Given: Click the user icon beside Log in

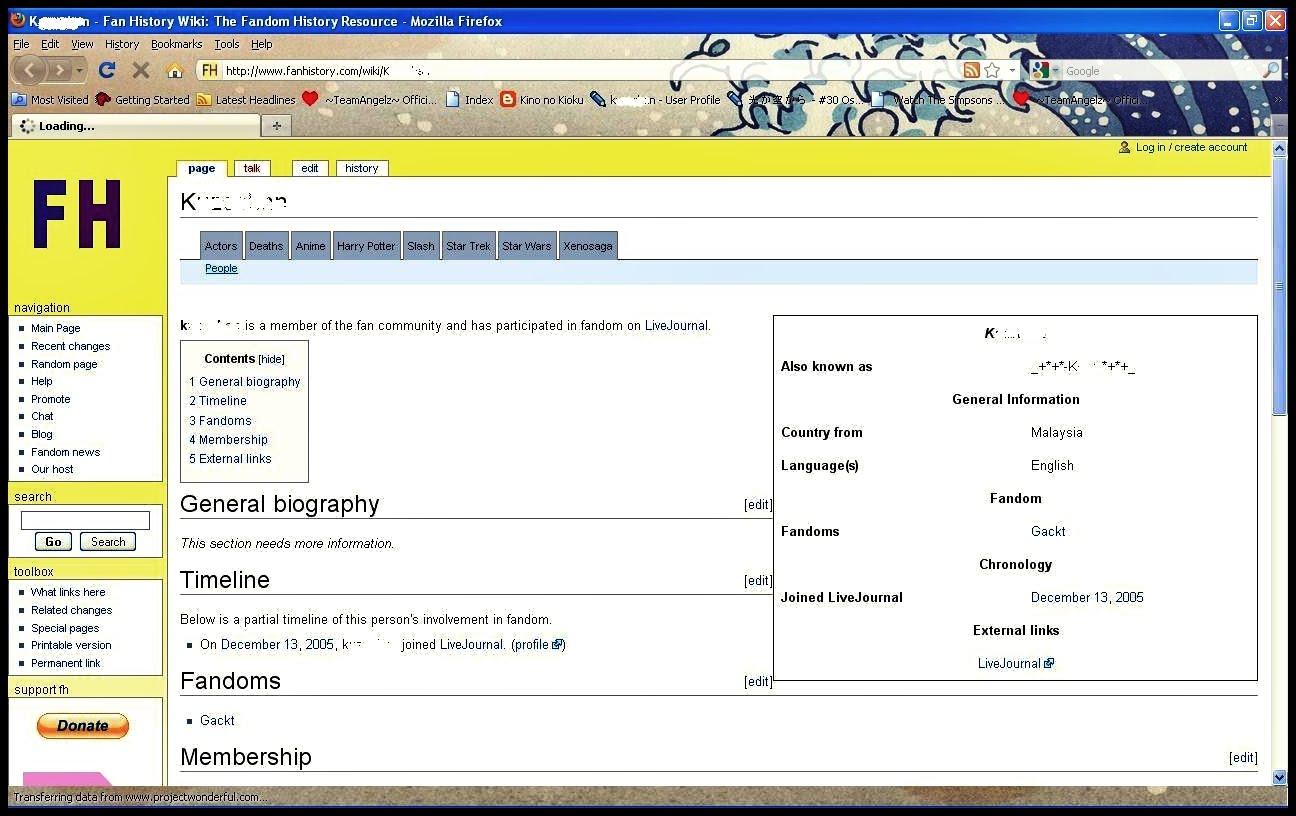Looking at the screenshot, I should (1125, 147).
